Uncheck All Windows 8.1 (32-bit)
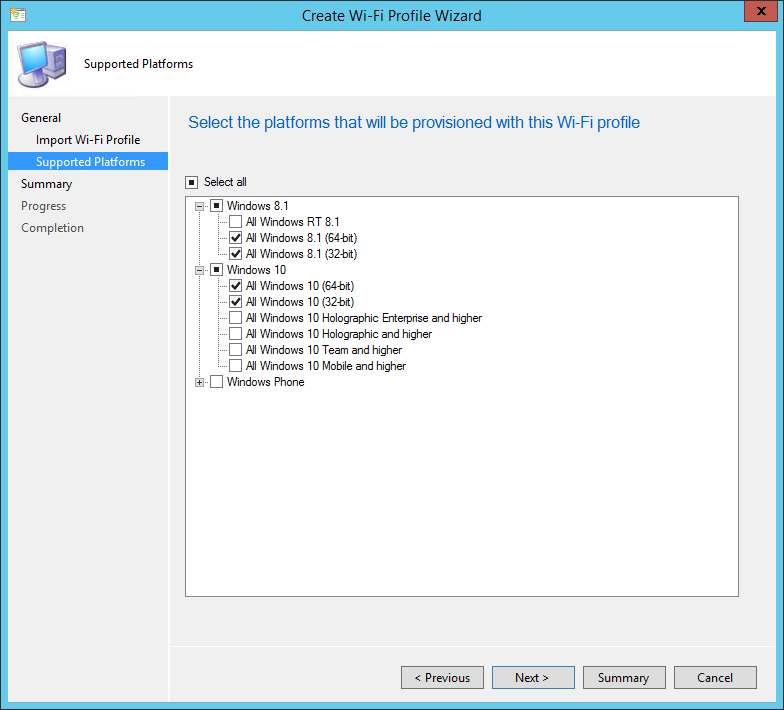The width and height of the screenshot is (784, 710). click(236, 254)
